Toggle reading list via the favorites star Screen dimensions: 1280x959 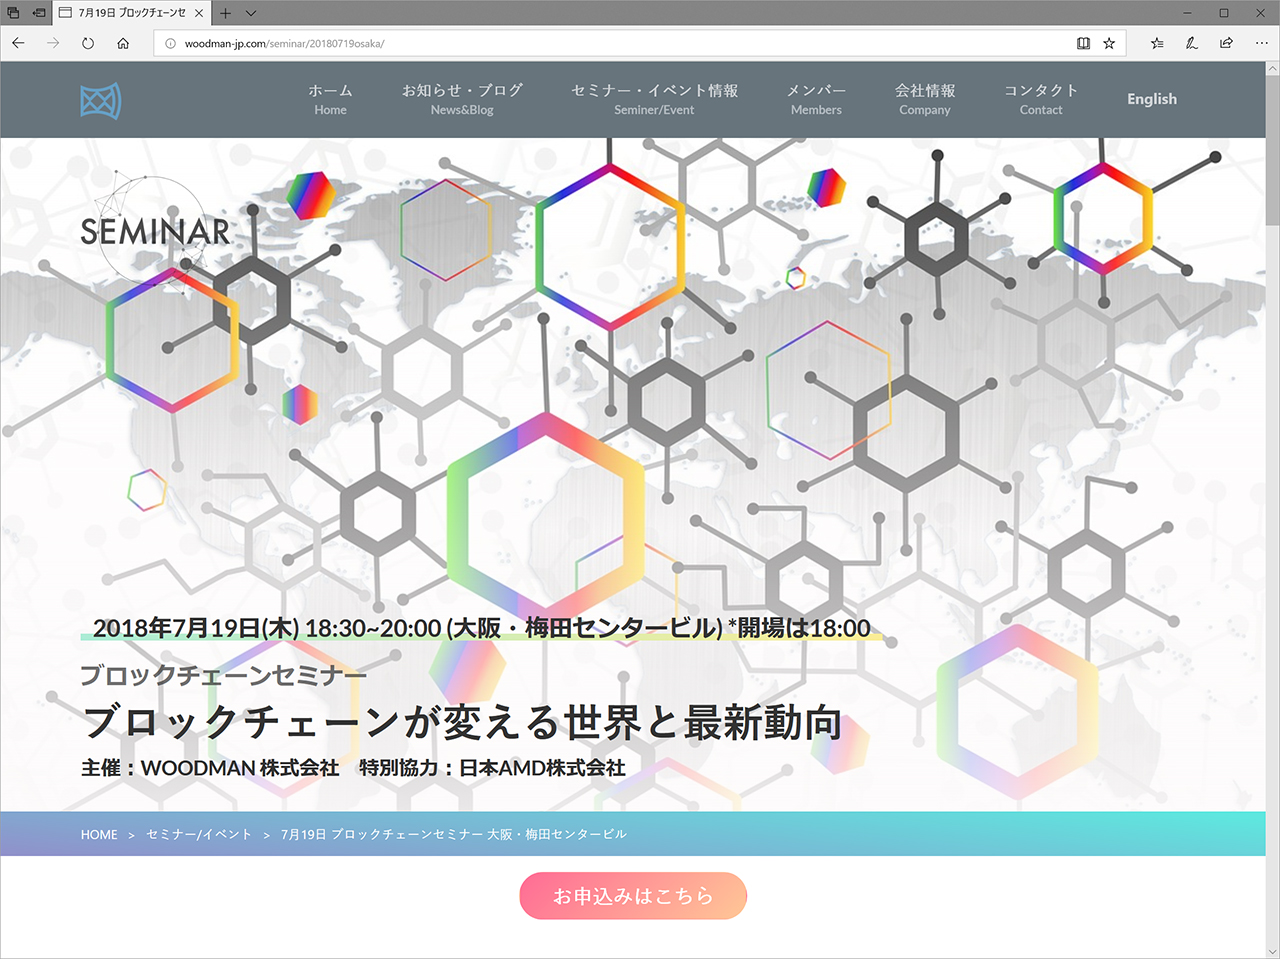1109,43
